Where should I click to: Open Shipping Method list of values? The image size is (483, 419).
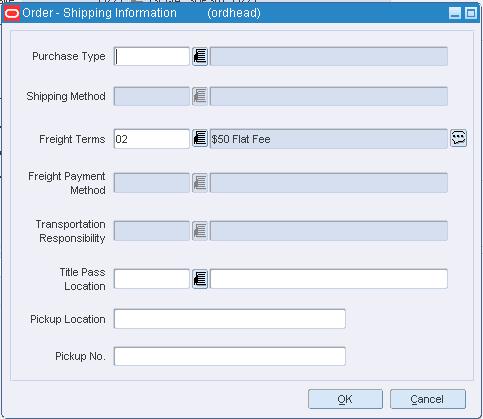(200, 96)
